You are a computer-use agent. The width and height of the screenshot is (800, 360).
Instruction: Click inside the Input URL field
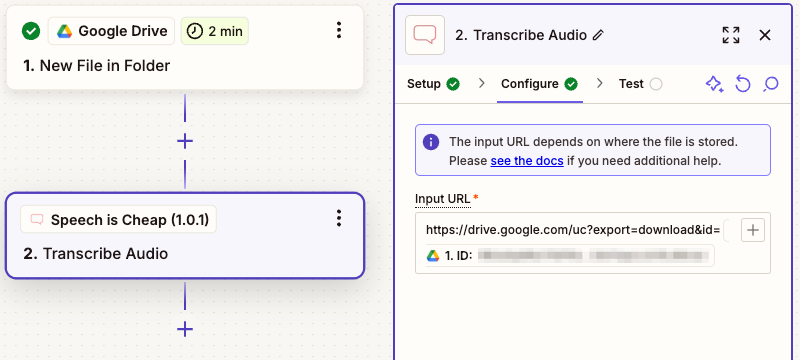(593, 243)
